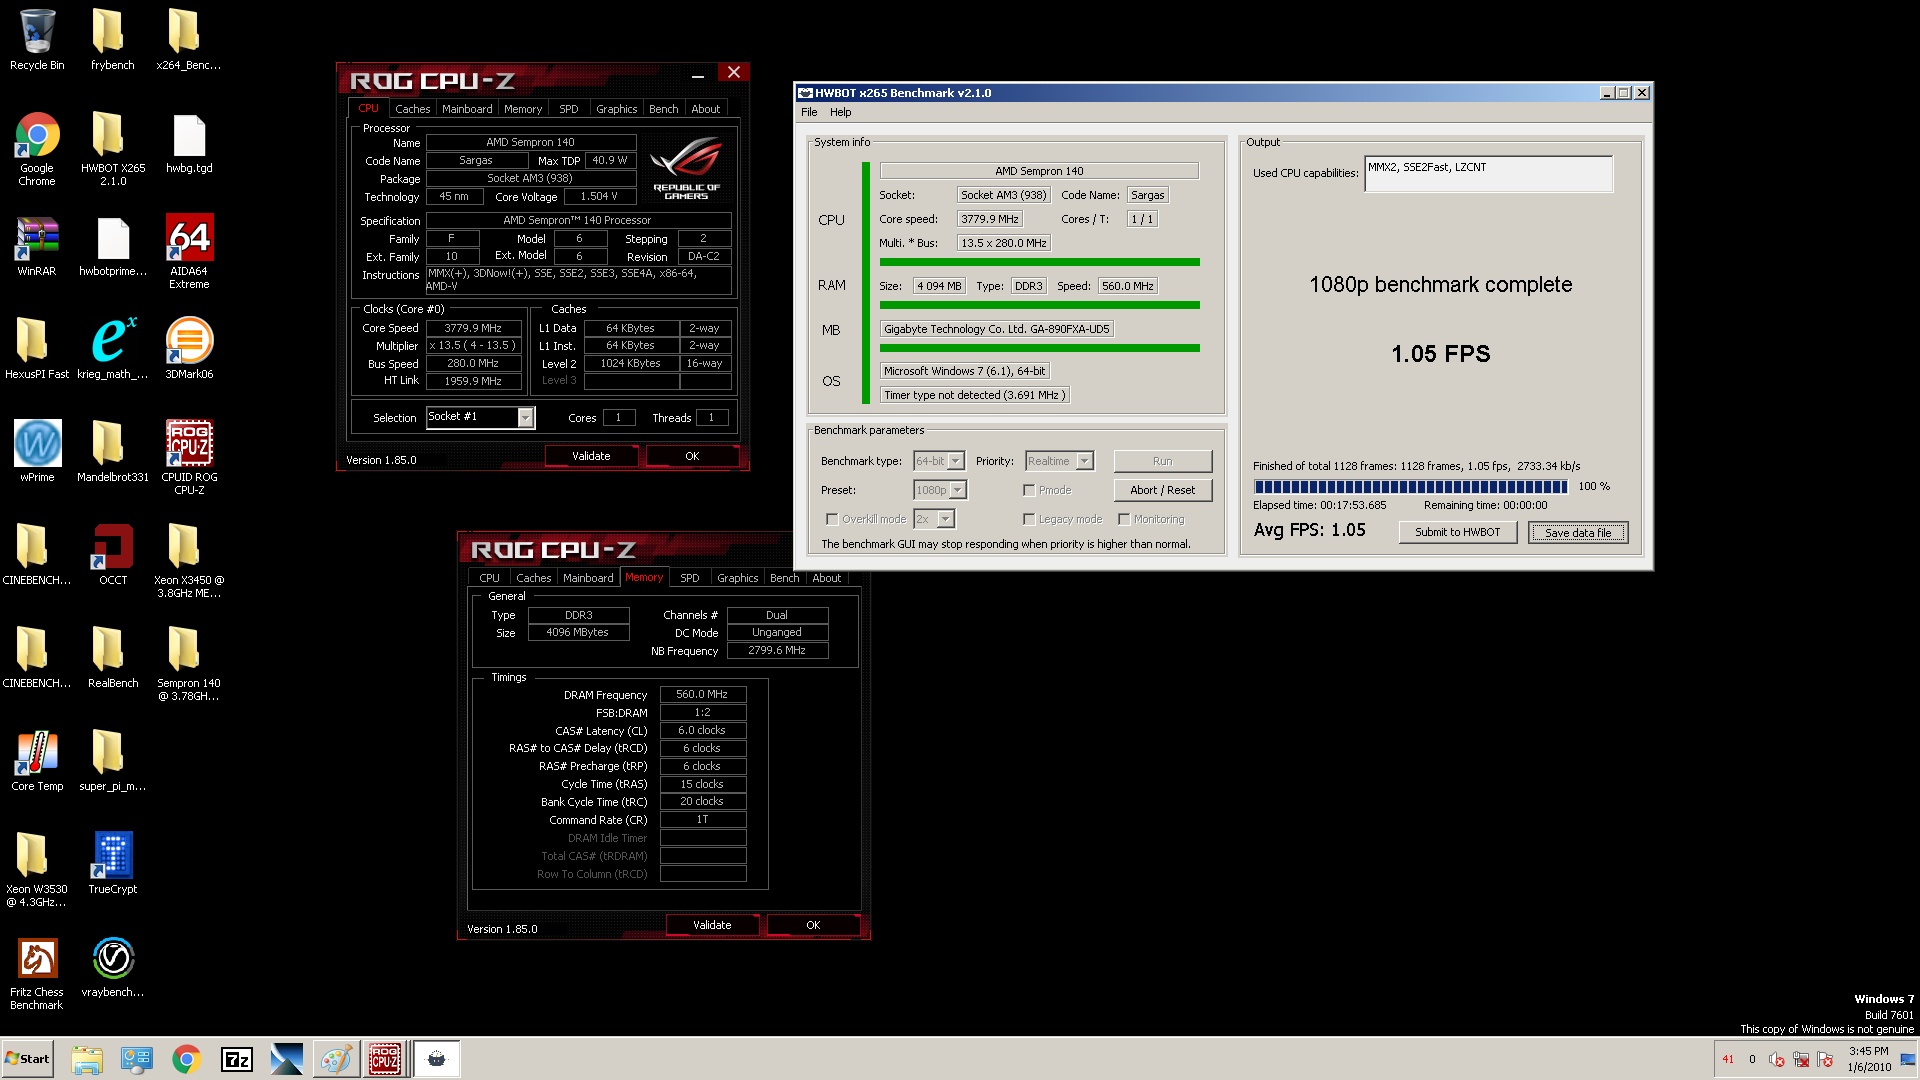This screenshot has width=1920, height=1080.
Task: Click the DRAM Frequency 560.0 MHz value
Action: (702, 694)
